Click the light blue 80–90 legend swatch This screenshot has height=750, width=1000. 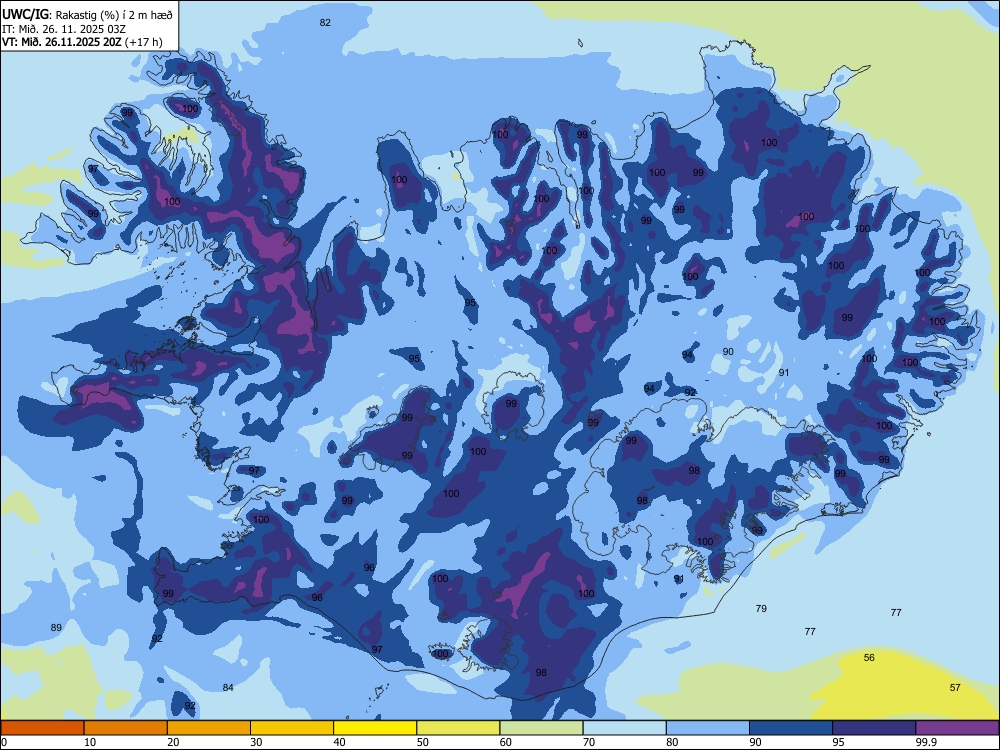coord(708,728)
